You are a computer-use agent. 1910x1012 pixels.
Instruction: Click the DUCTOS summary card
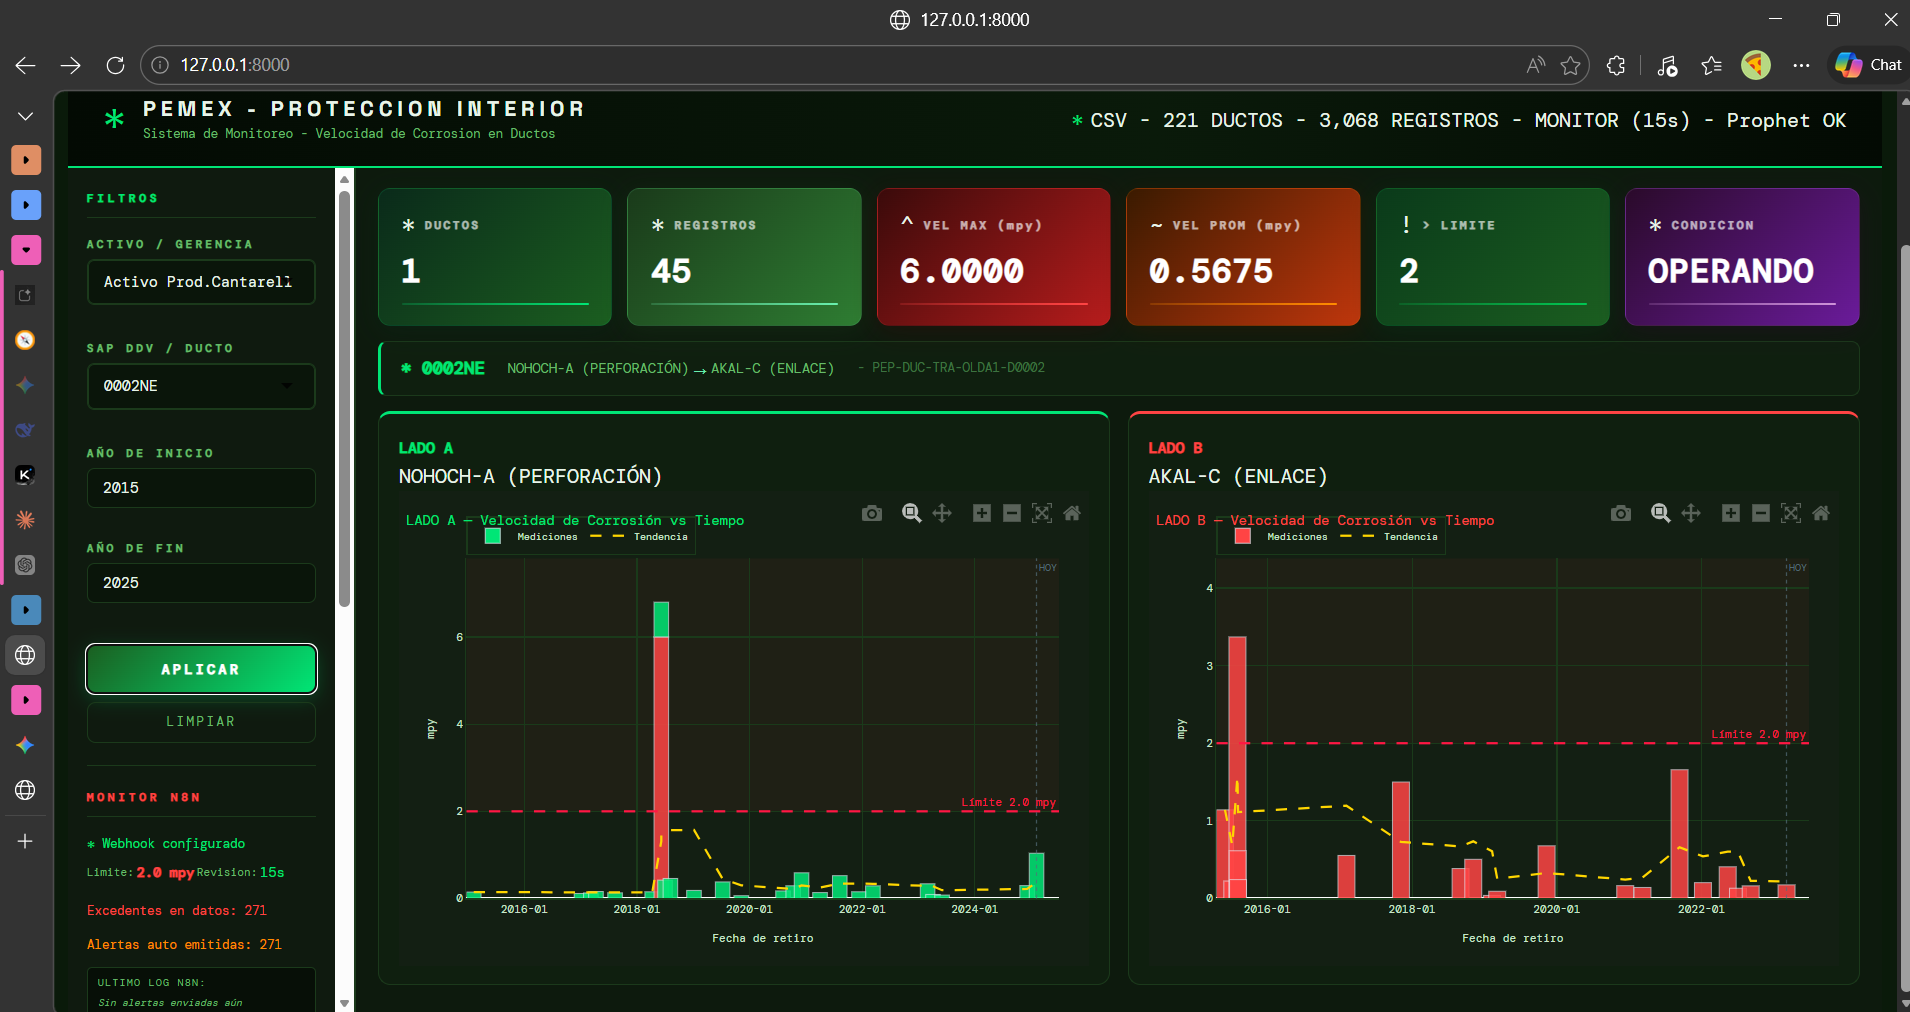tap(495, 257)
